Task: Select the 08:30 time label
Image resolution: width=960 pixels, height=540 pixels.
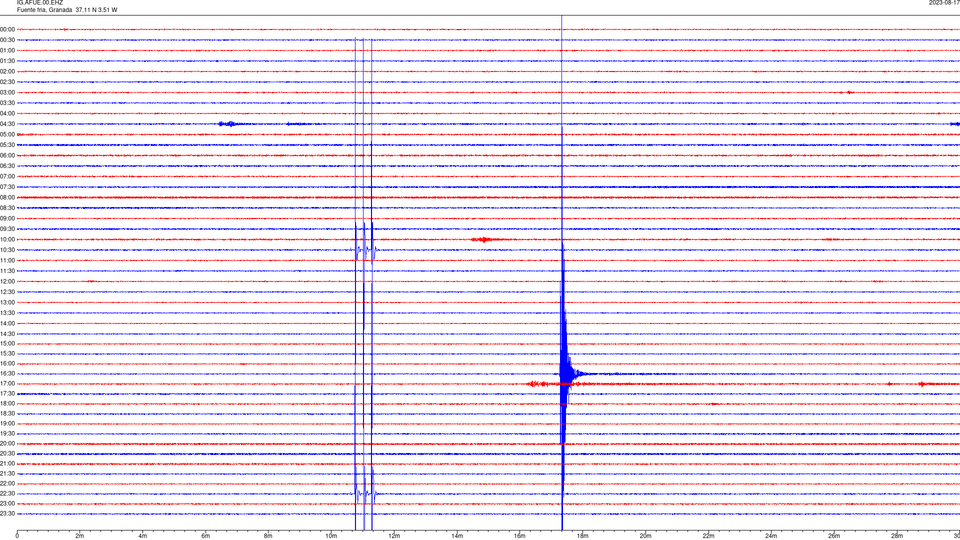Action: (x=7, y=208)
